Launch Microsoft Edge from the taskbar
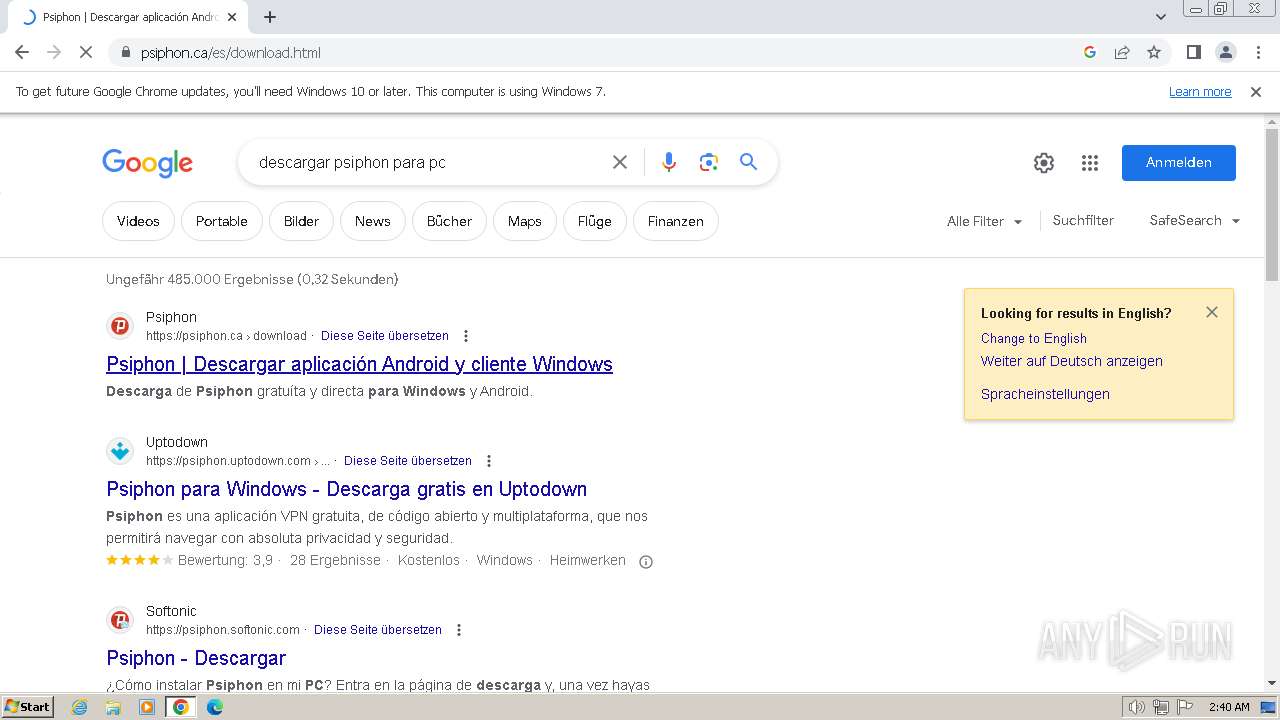The image size is (1280, 720). click(215, 707)
